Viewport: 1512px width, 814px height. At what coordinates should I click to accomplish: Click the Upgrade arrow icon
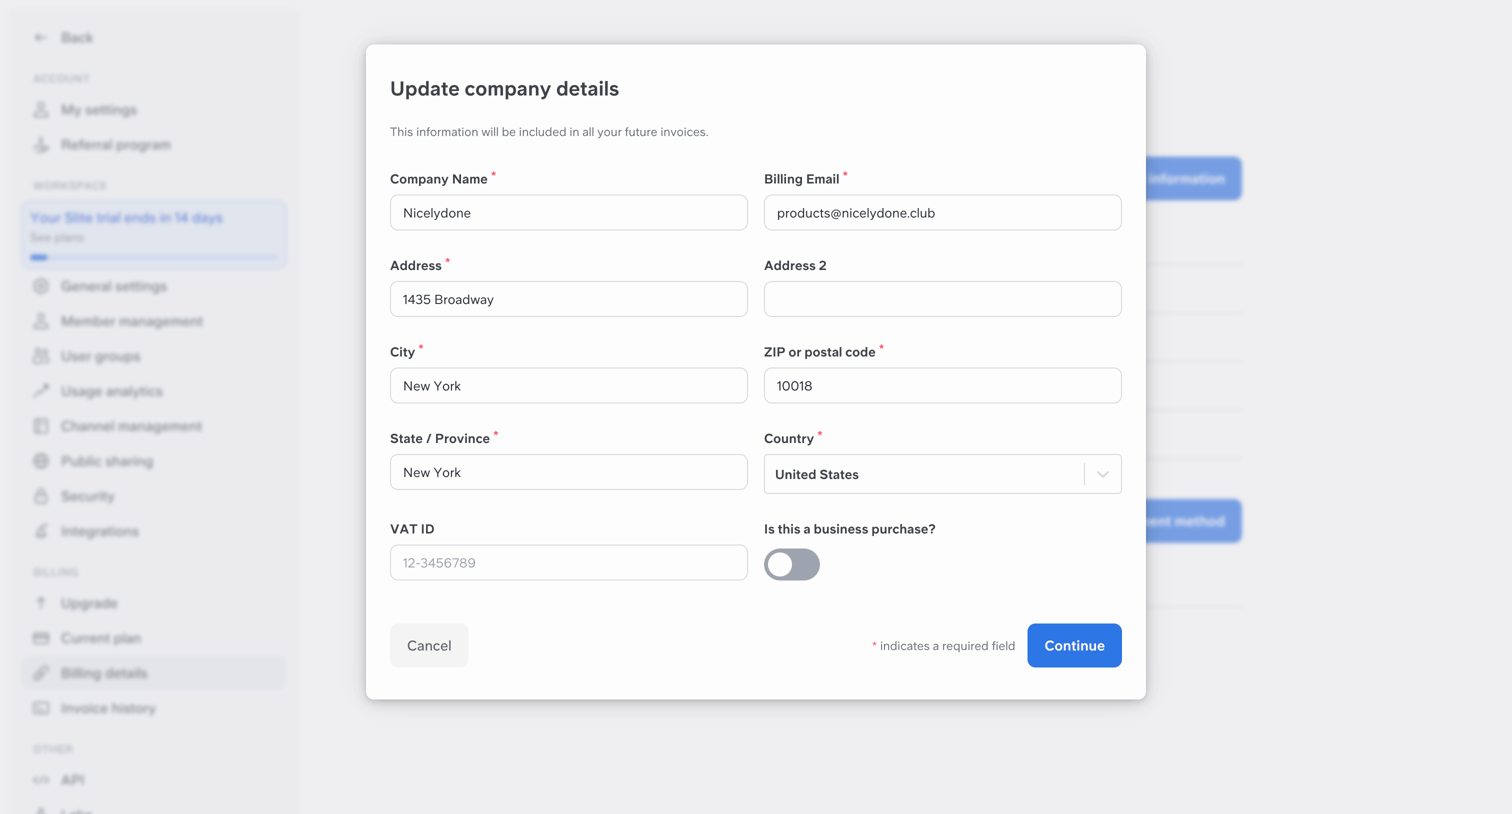(41, 603)
